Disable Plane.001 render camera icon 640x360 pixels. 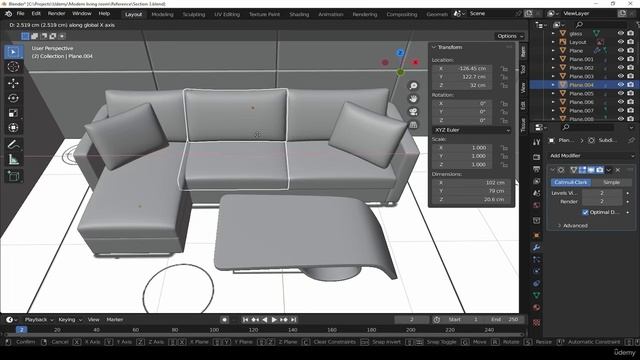(x=631, y=59)
